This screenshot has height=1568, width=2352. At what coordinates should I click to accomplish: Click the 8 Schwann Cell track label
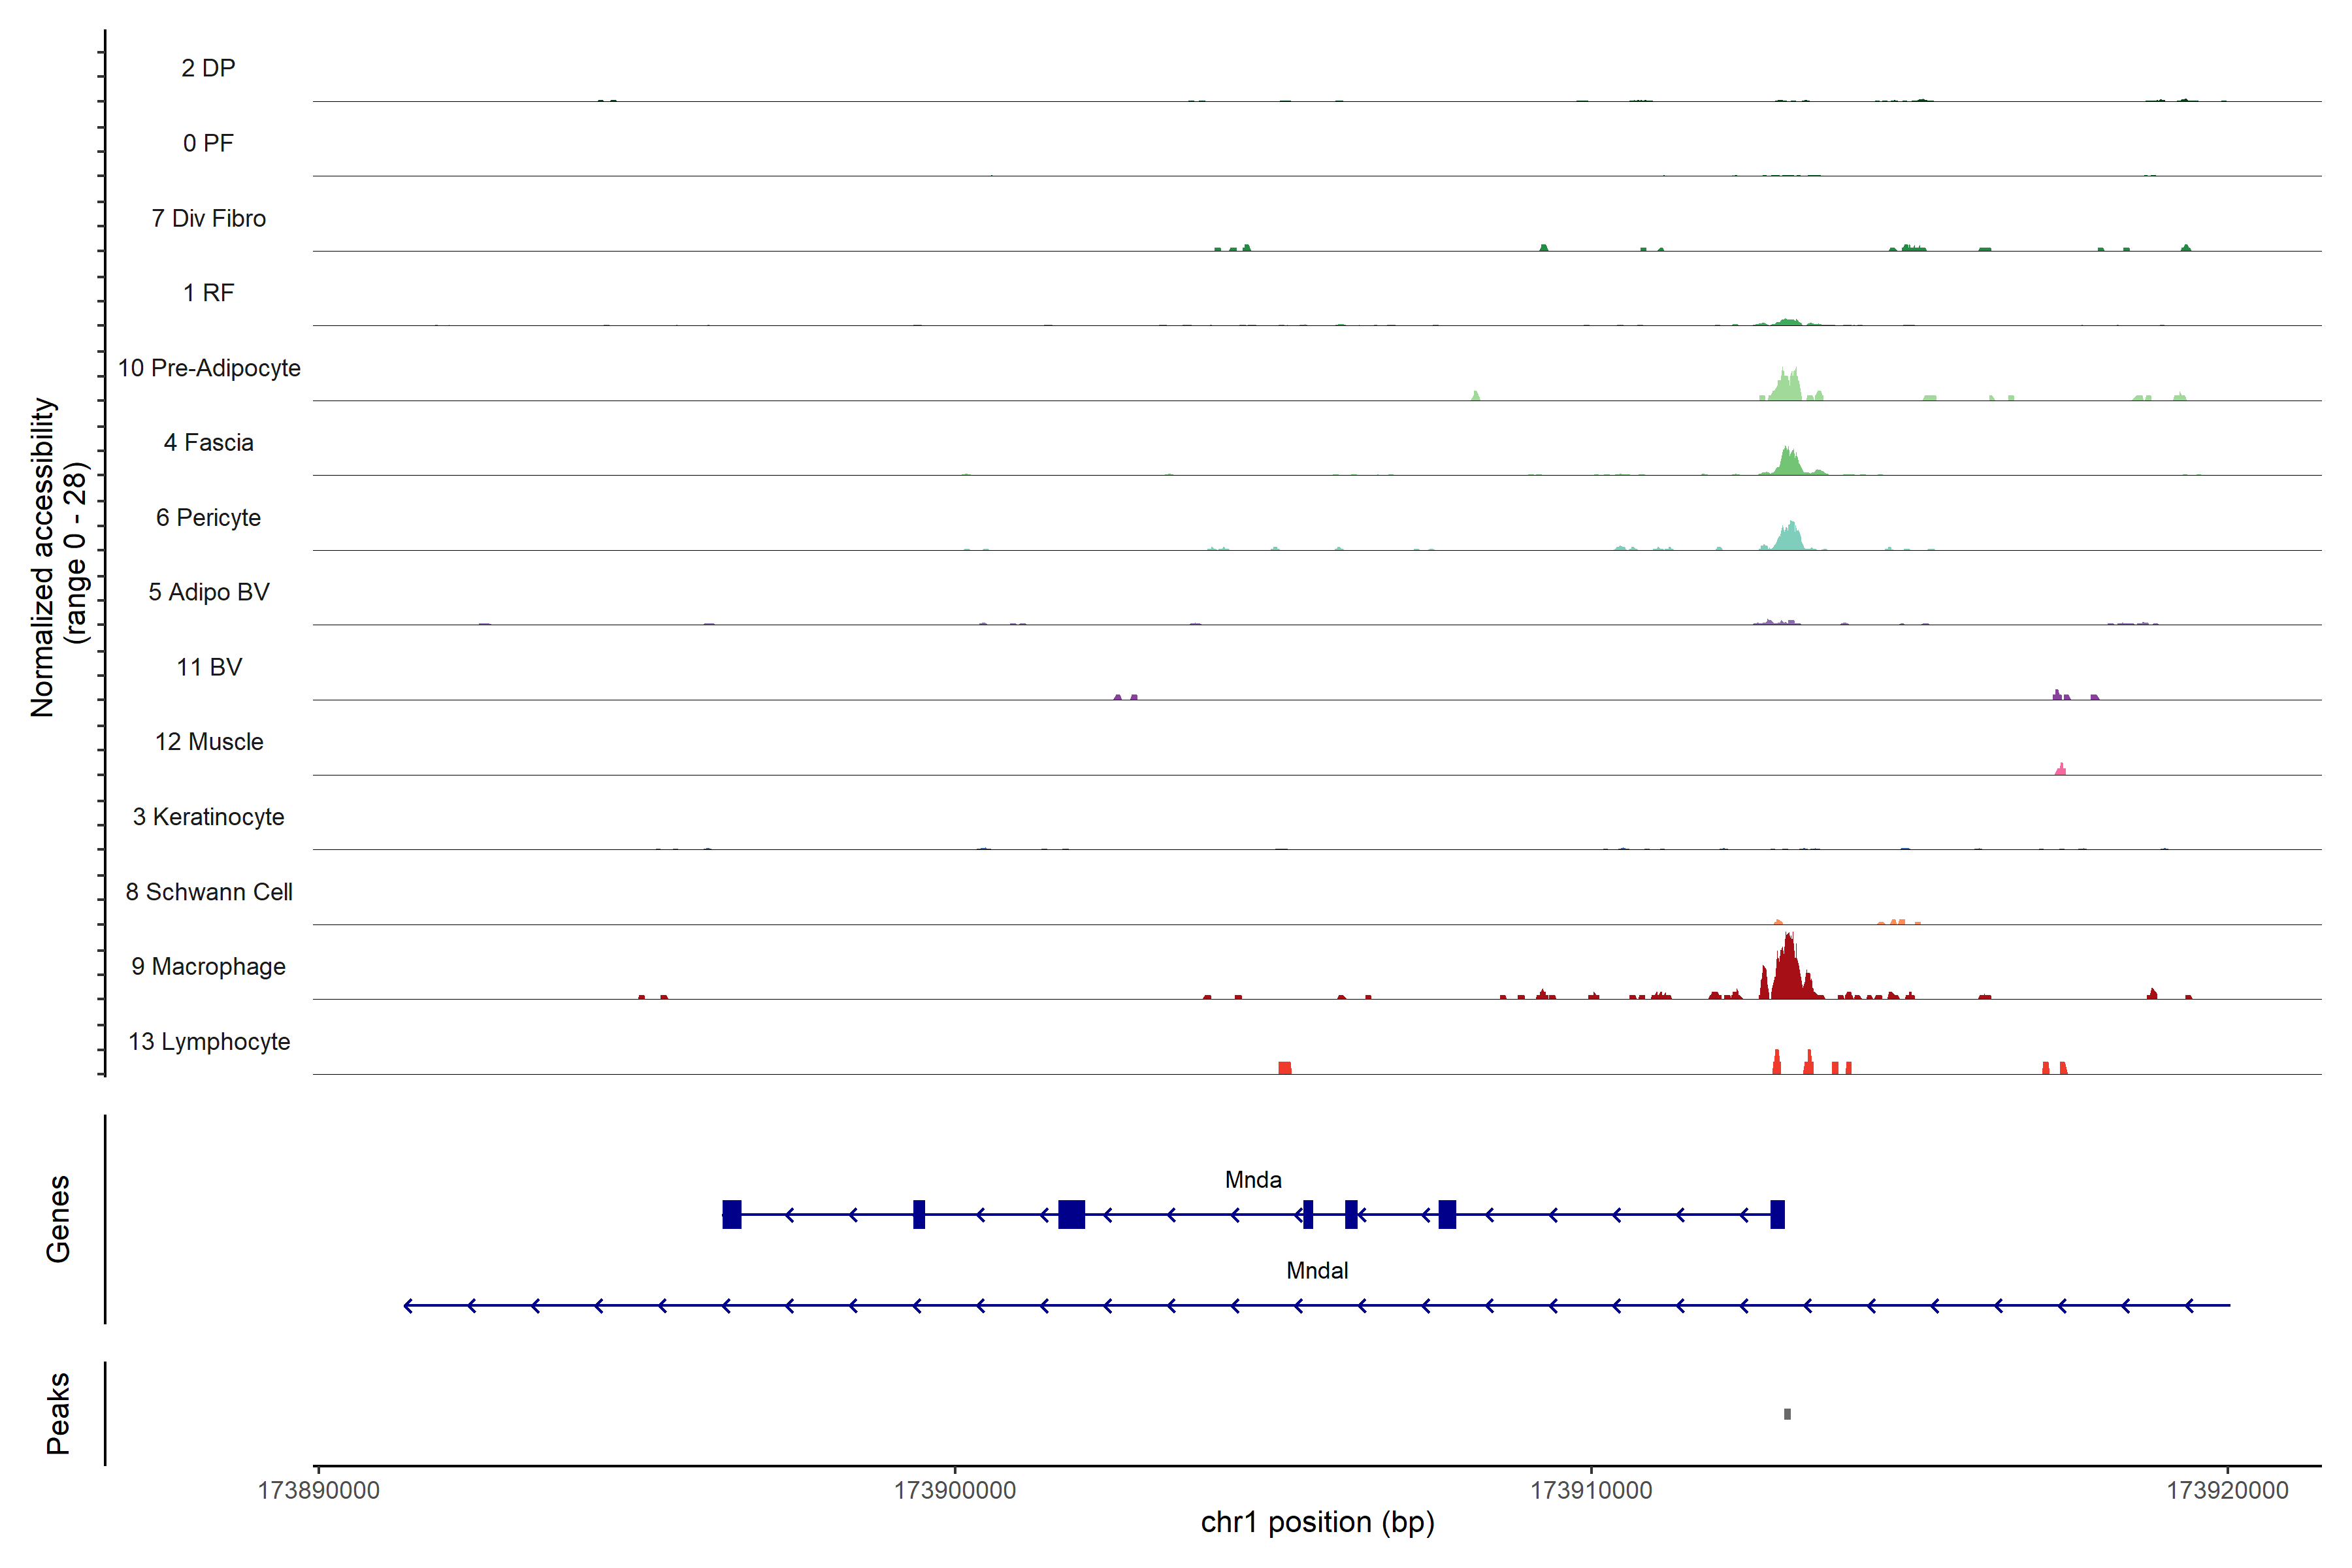tap(208, 892)
